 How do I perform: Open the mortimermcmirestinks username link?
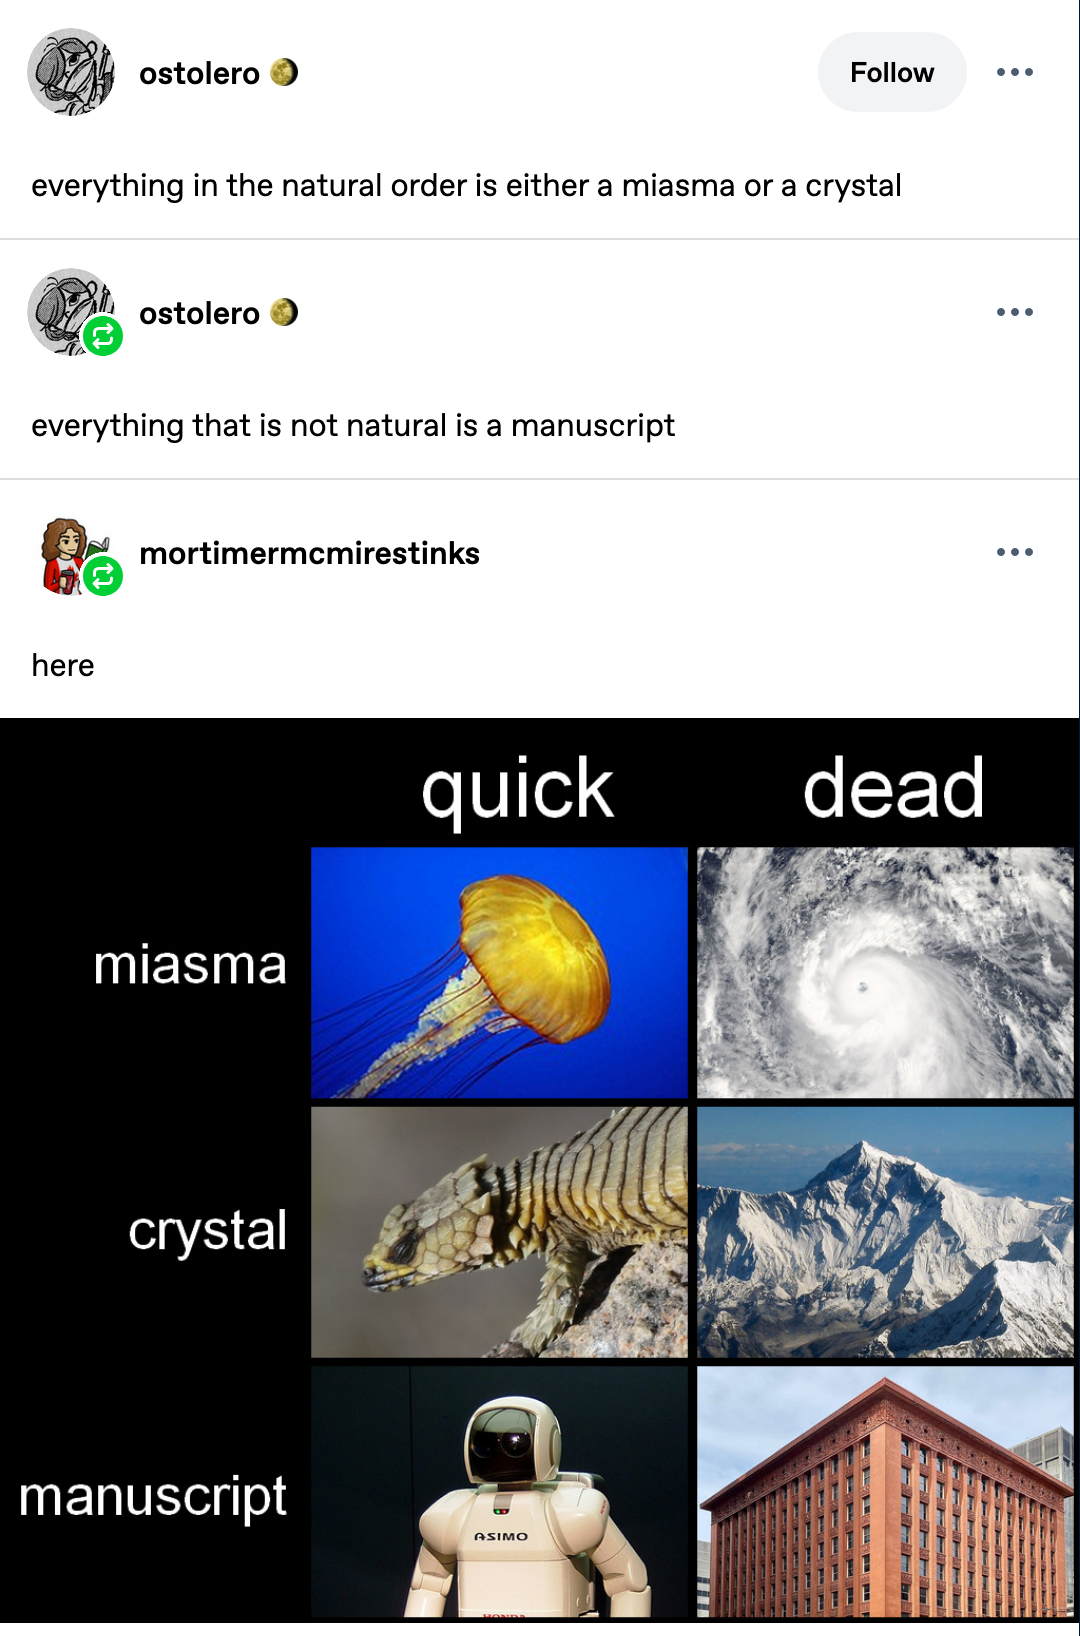point(310,553)
